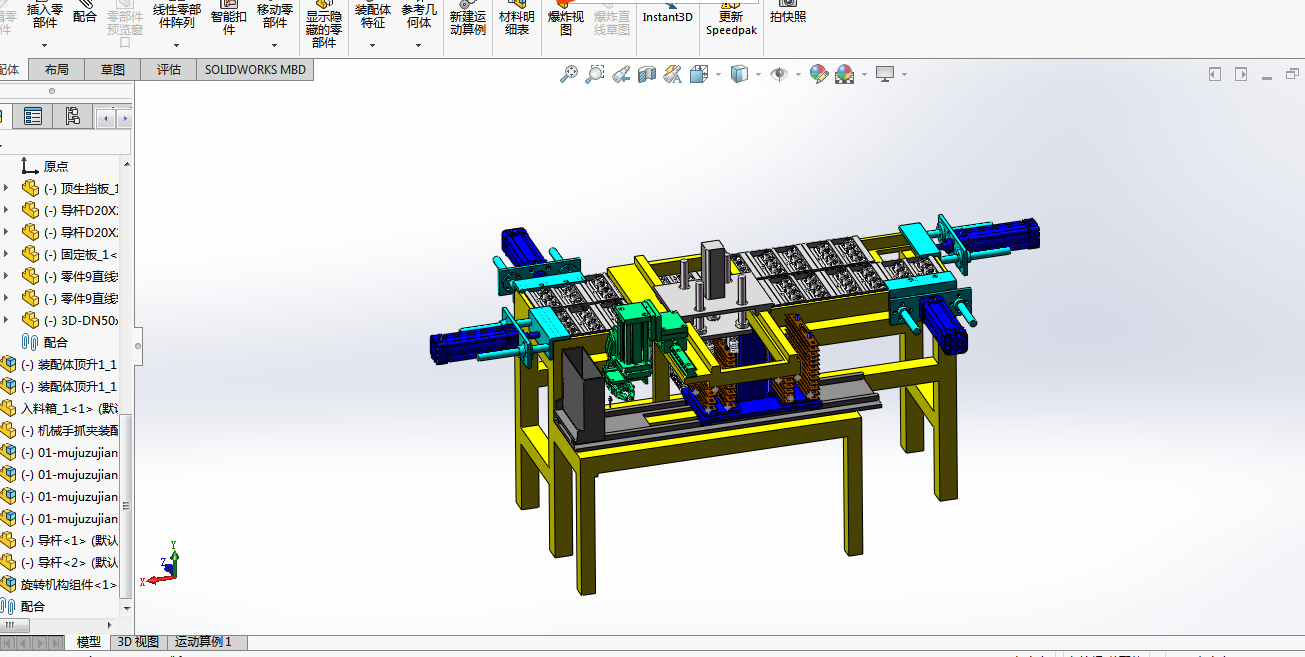Screen dimensions: 1305x657
Task: Expand the 3D-DN50 component node
Action: 7,321
